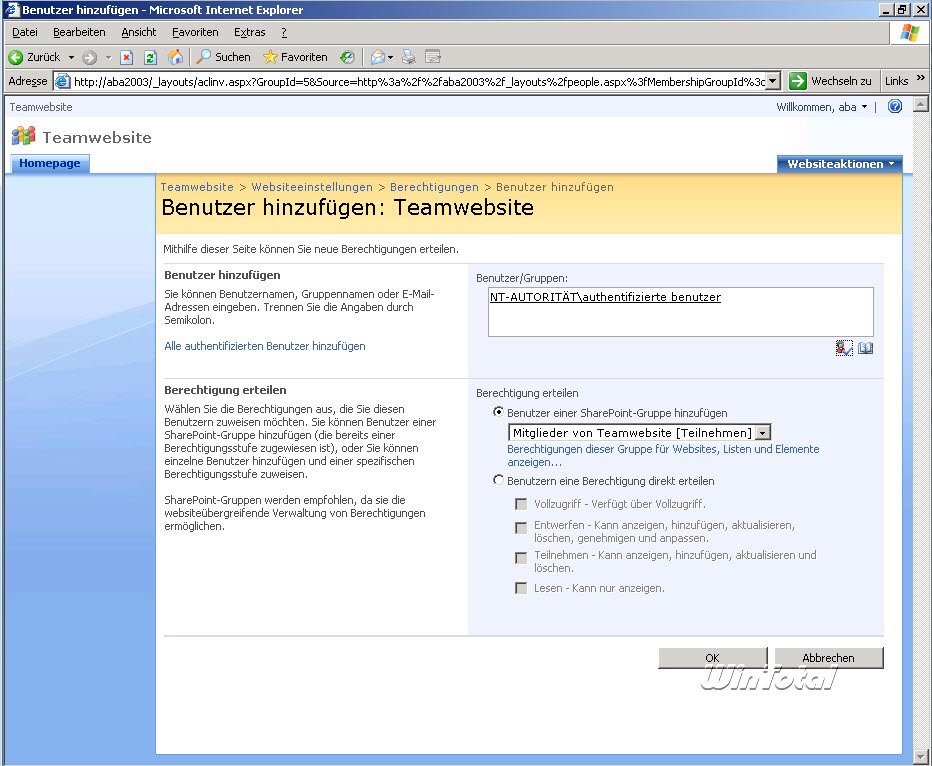
Task: Select 'Benutzern eine Berechtigung direkt erteilen' option
Action: pyautogui.click(x=498, y=481)
